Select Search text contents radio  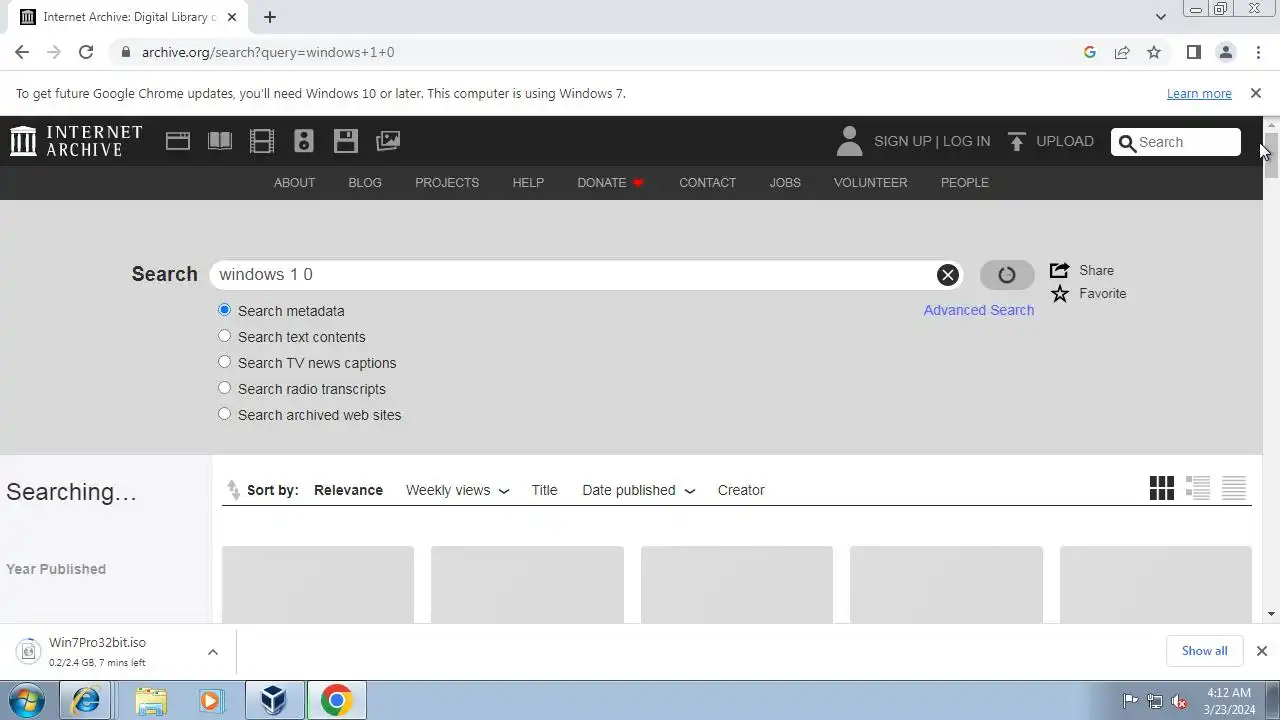click(x=224, y=336)
